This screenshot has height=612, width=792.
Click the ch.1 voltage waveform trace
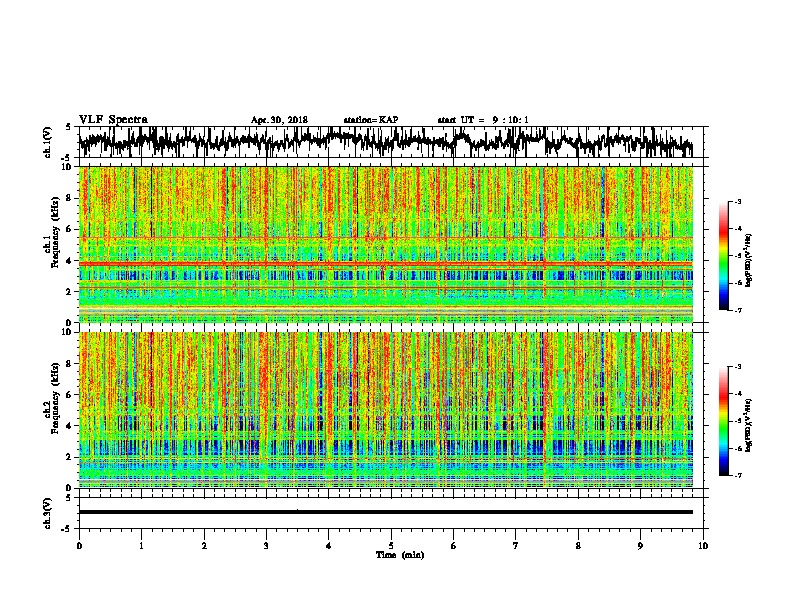coord(385,141)
